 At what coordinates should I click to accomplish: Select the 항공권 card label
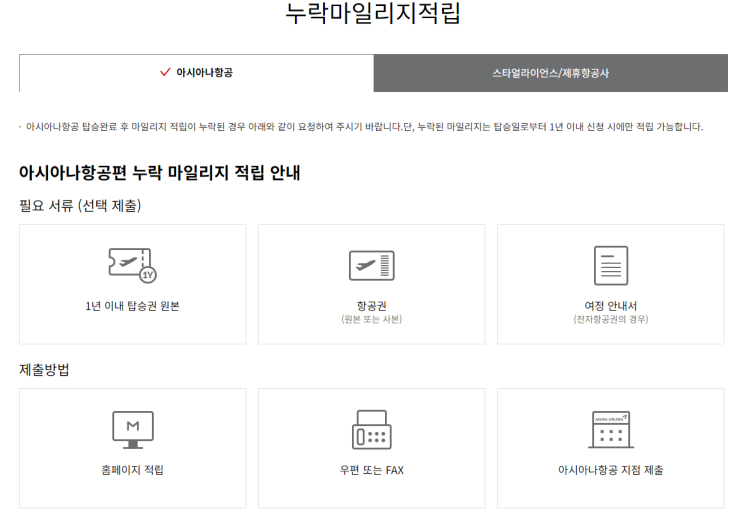(x=372, y=306)
